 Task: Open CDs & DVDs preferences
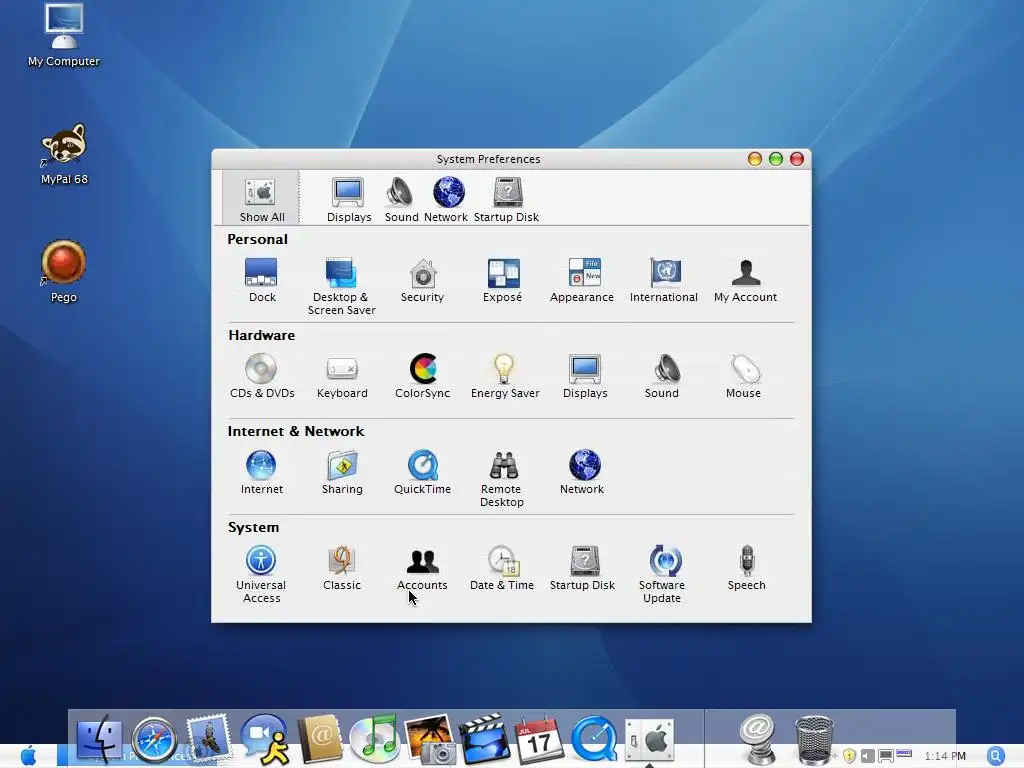tap(262, 376)
